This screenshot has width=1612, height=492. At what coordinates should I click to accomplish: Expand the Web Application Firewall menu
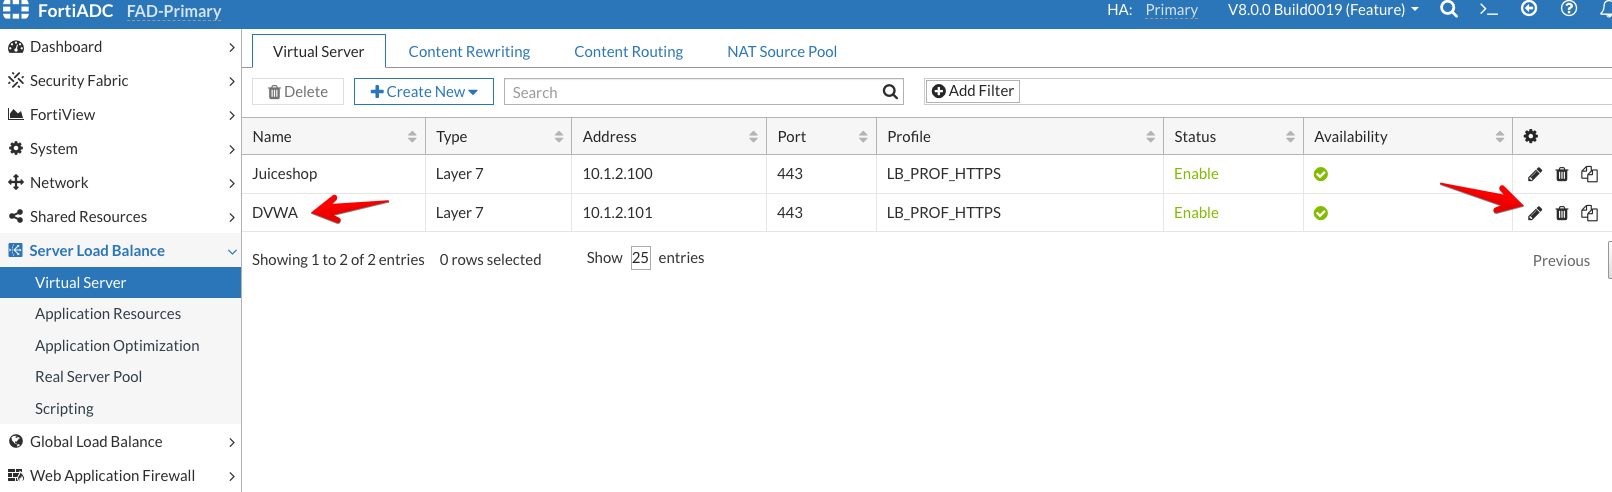[120, 476]
